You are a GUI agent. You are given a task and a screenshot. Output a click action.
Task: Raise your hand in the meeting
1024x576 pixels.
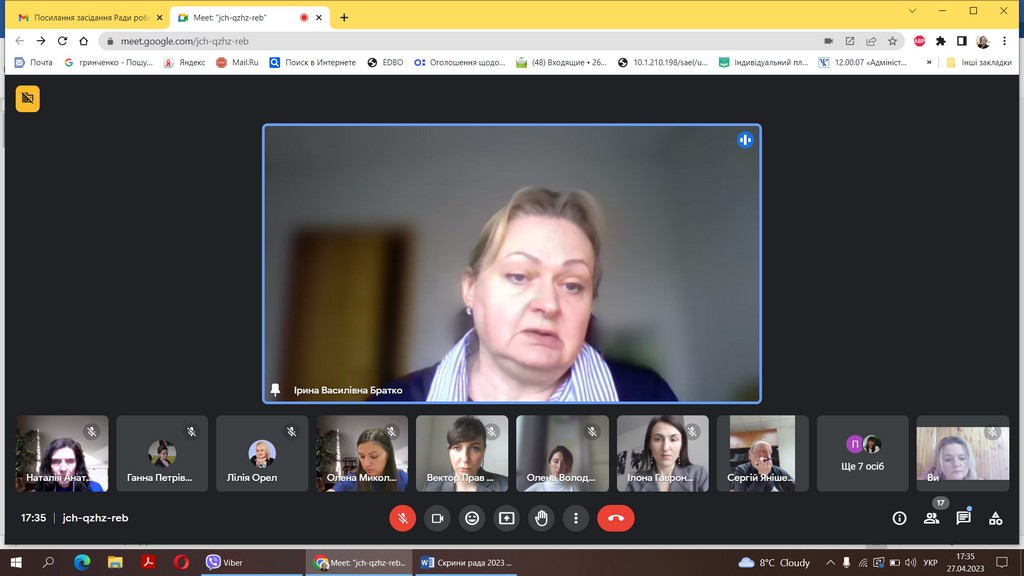click(541, 518)
